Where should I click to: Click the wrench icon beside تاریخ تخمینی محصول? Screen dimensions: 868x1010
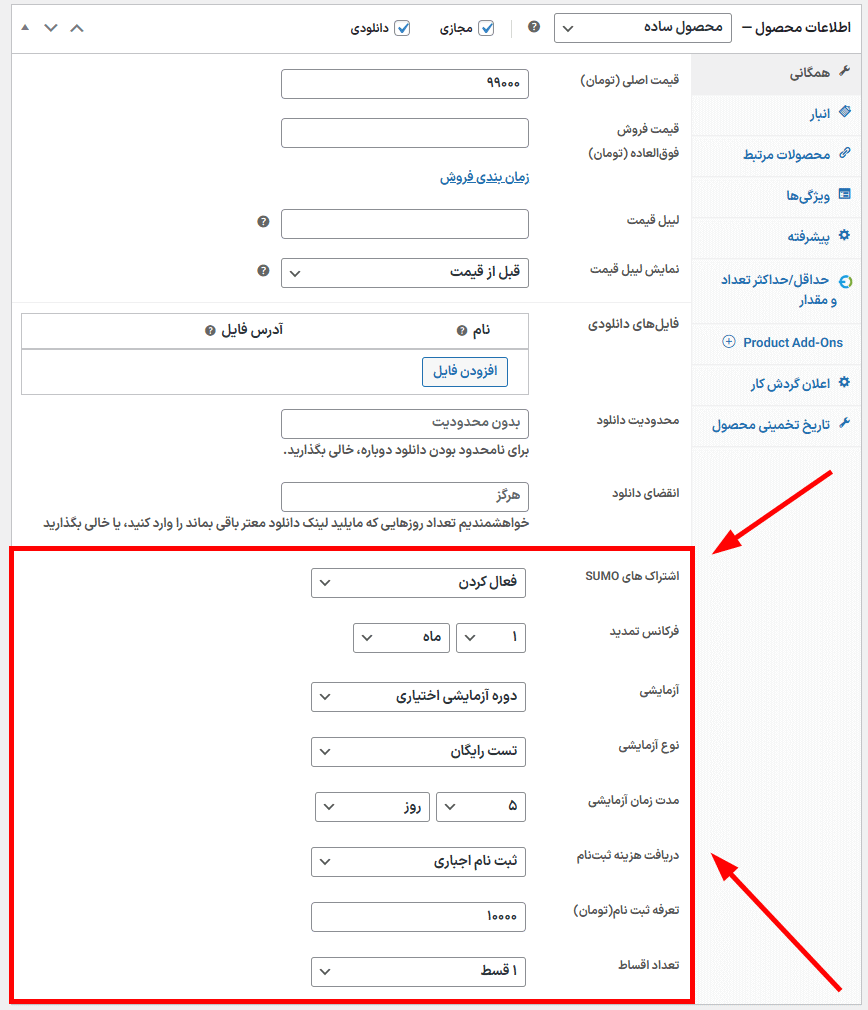click(x=845, y=423)
